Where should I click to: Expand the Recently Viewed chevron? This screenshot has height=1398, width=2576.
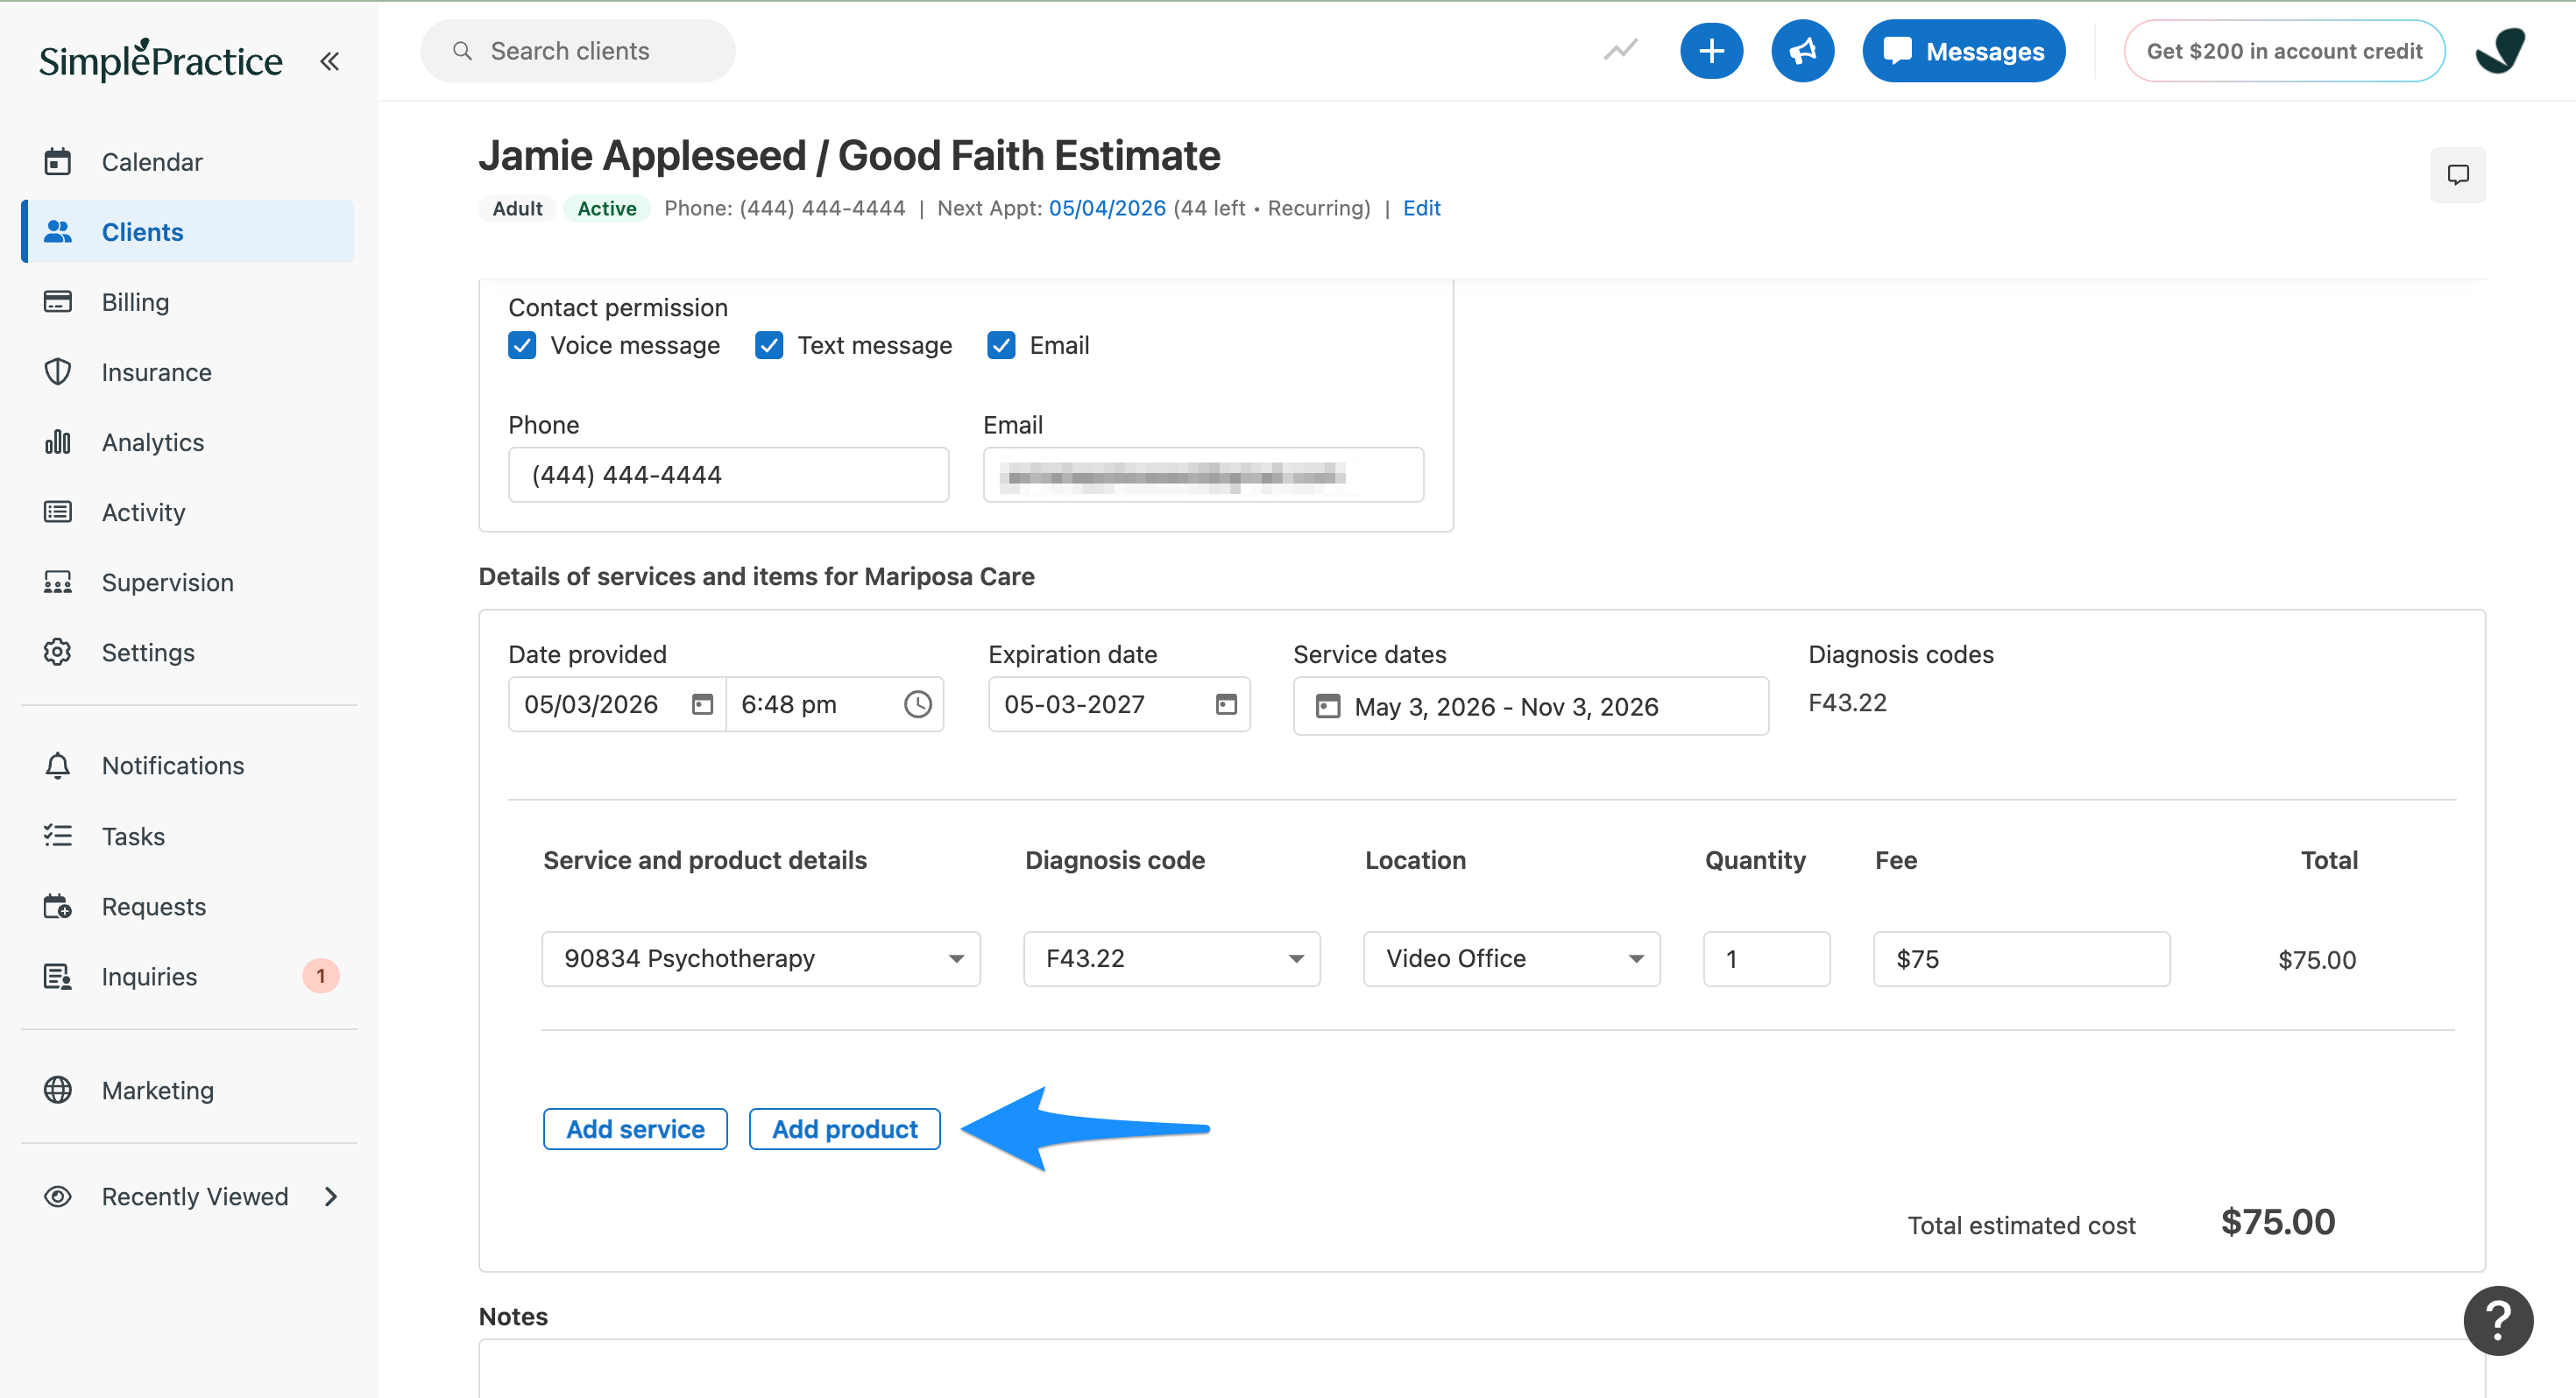point(331,1196)
